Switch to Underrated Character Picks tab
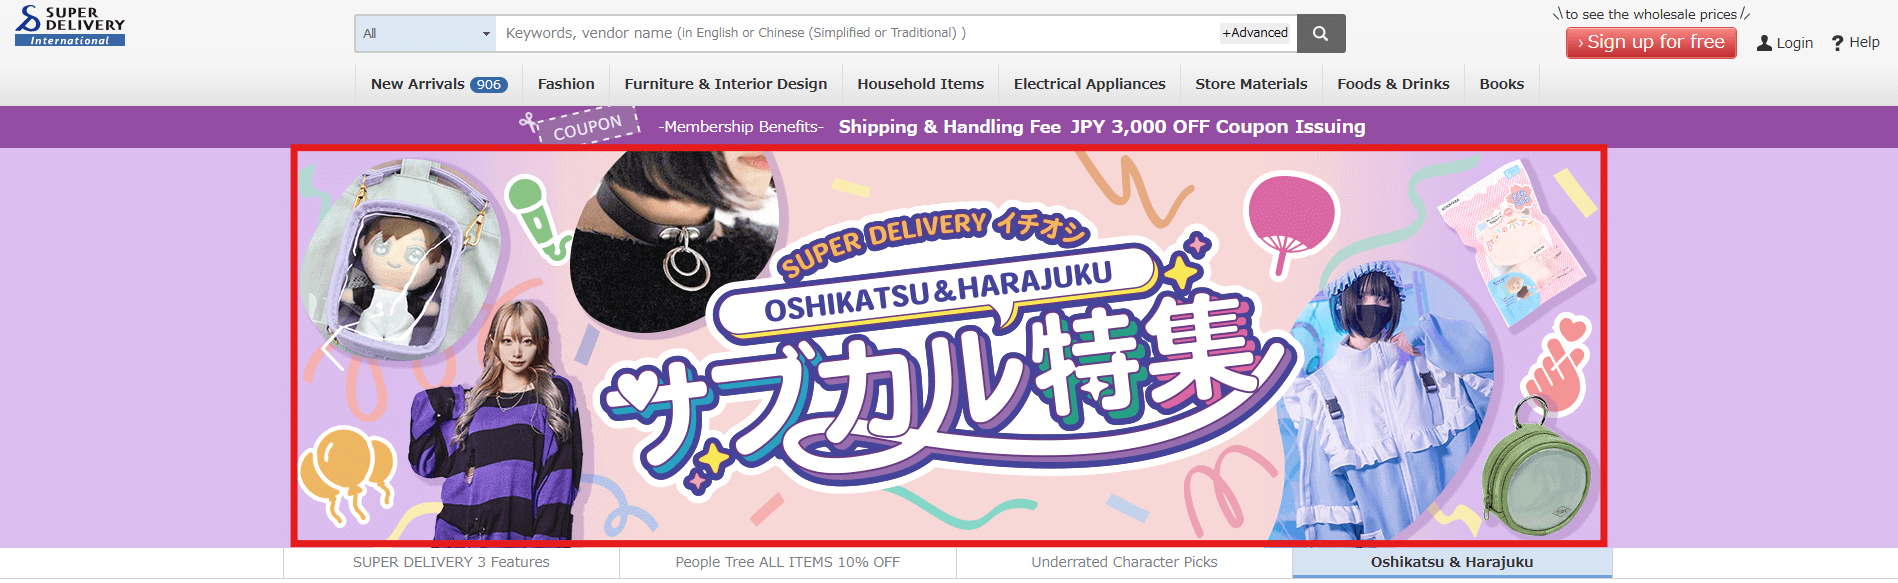 (x=1124, y=562)
